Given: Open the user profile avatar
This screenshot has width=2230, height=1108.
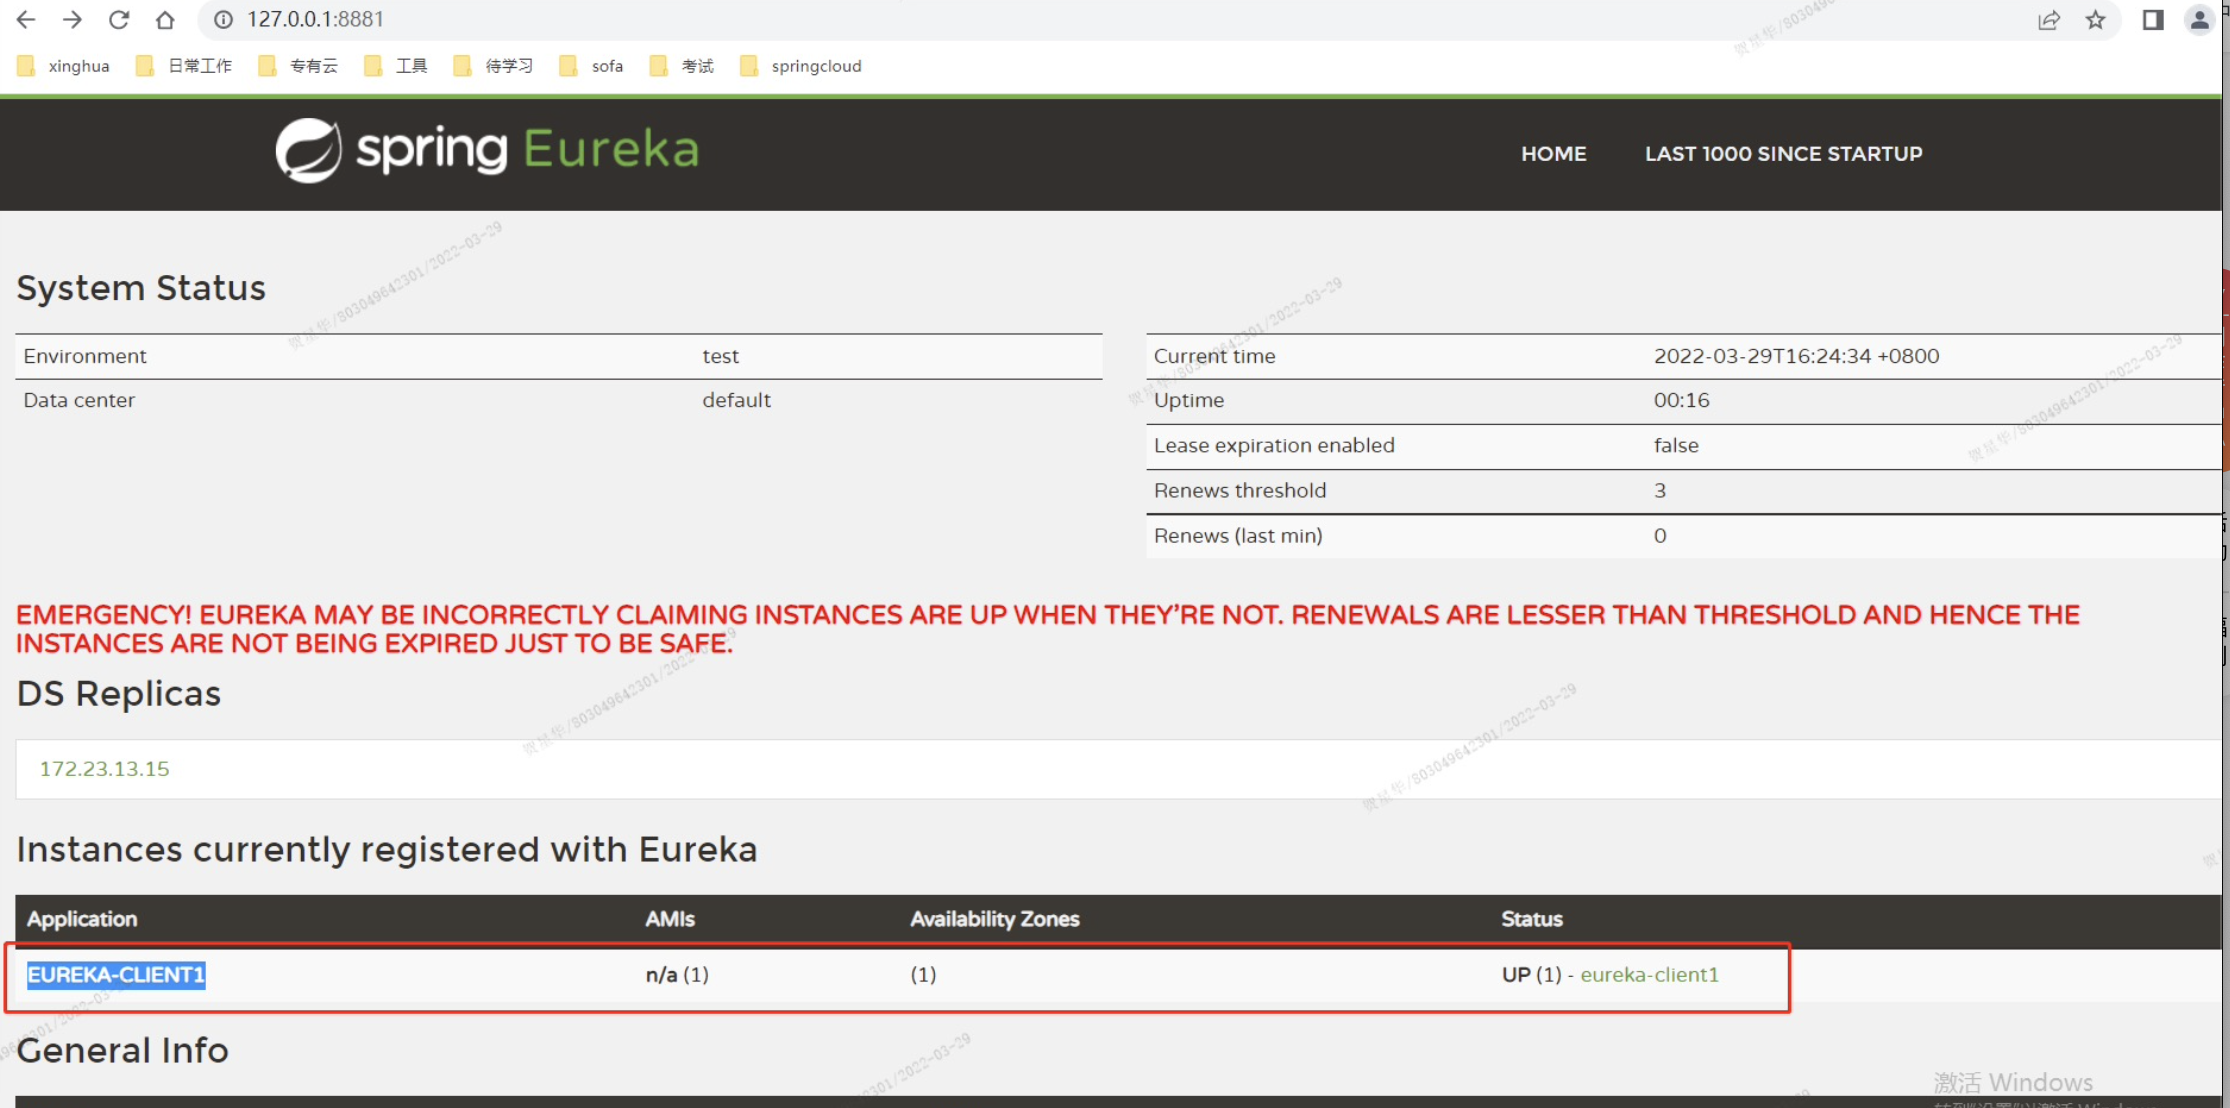Looking at the screenshot, I should (x=2198, y=19).
